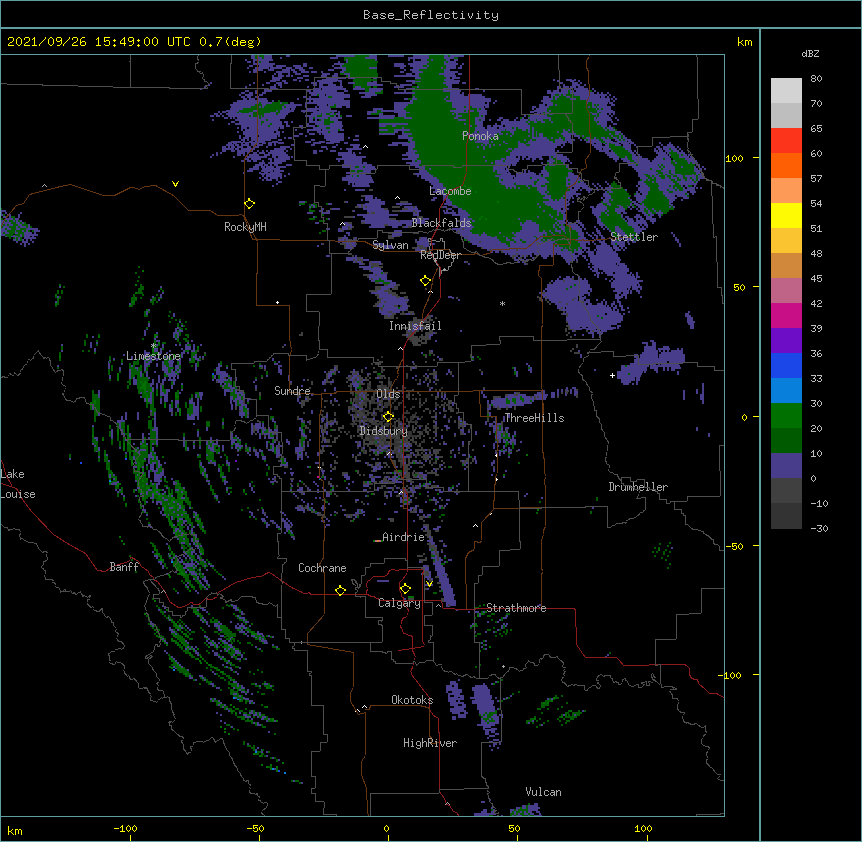Pick the violet 36-39 dBZ swatch
This screenshot has height=842, width=862.
786,341
